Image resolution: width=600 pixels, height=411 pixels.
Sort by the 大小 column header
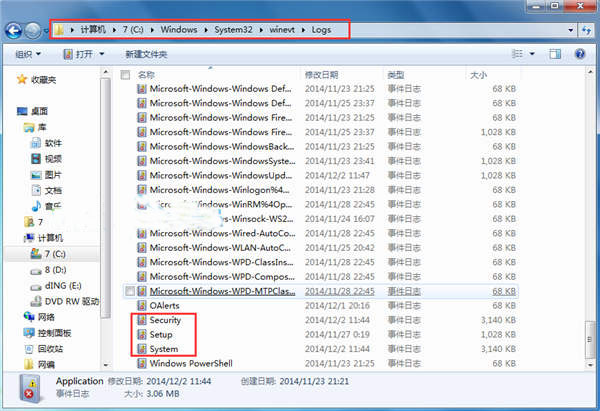point(478,75)
